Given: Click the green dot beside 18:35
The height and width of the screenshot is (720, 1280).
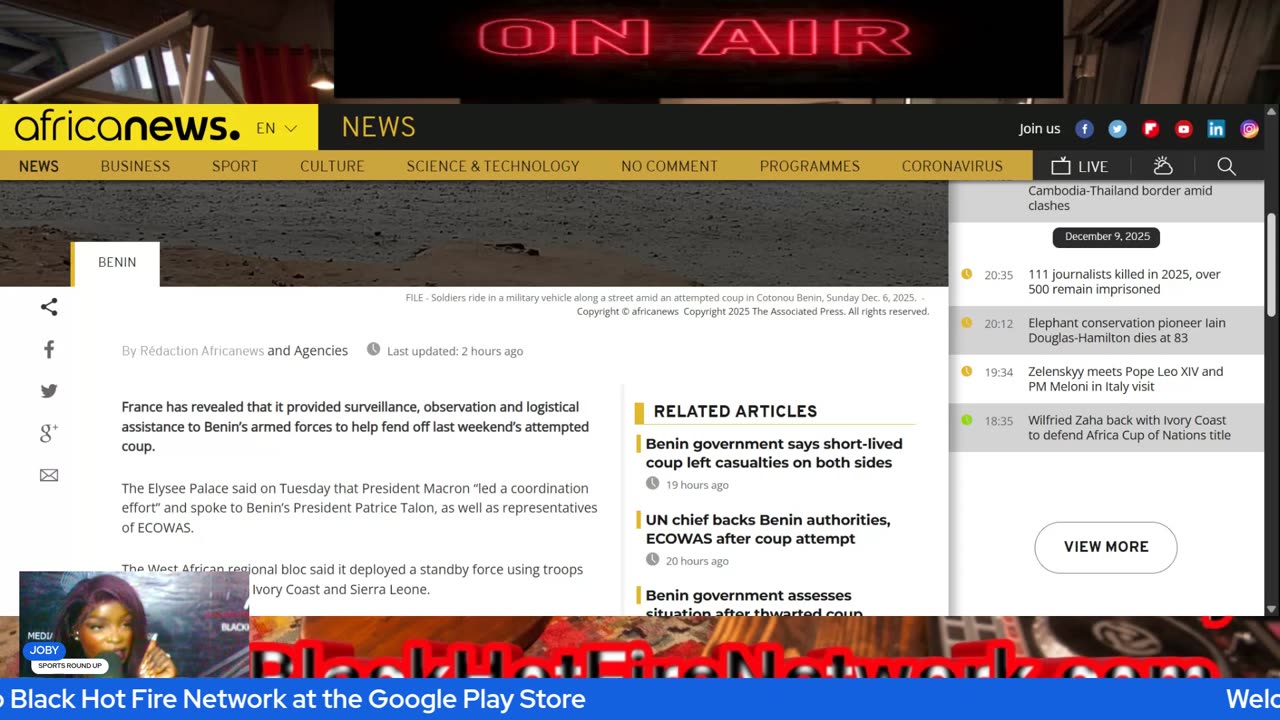Looking at the screenshot, I should [x=967, y=420].
